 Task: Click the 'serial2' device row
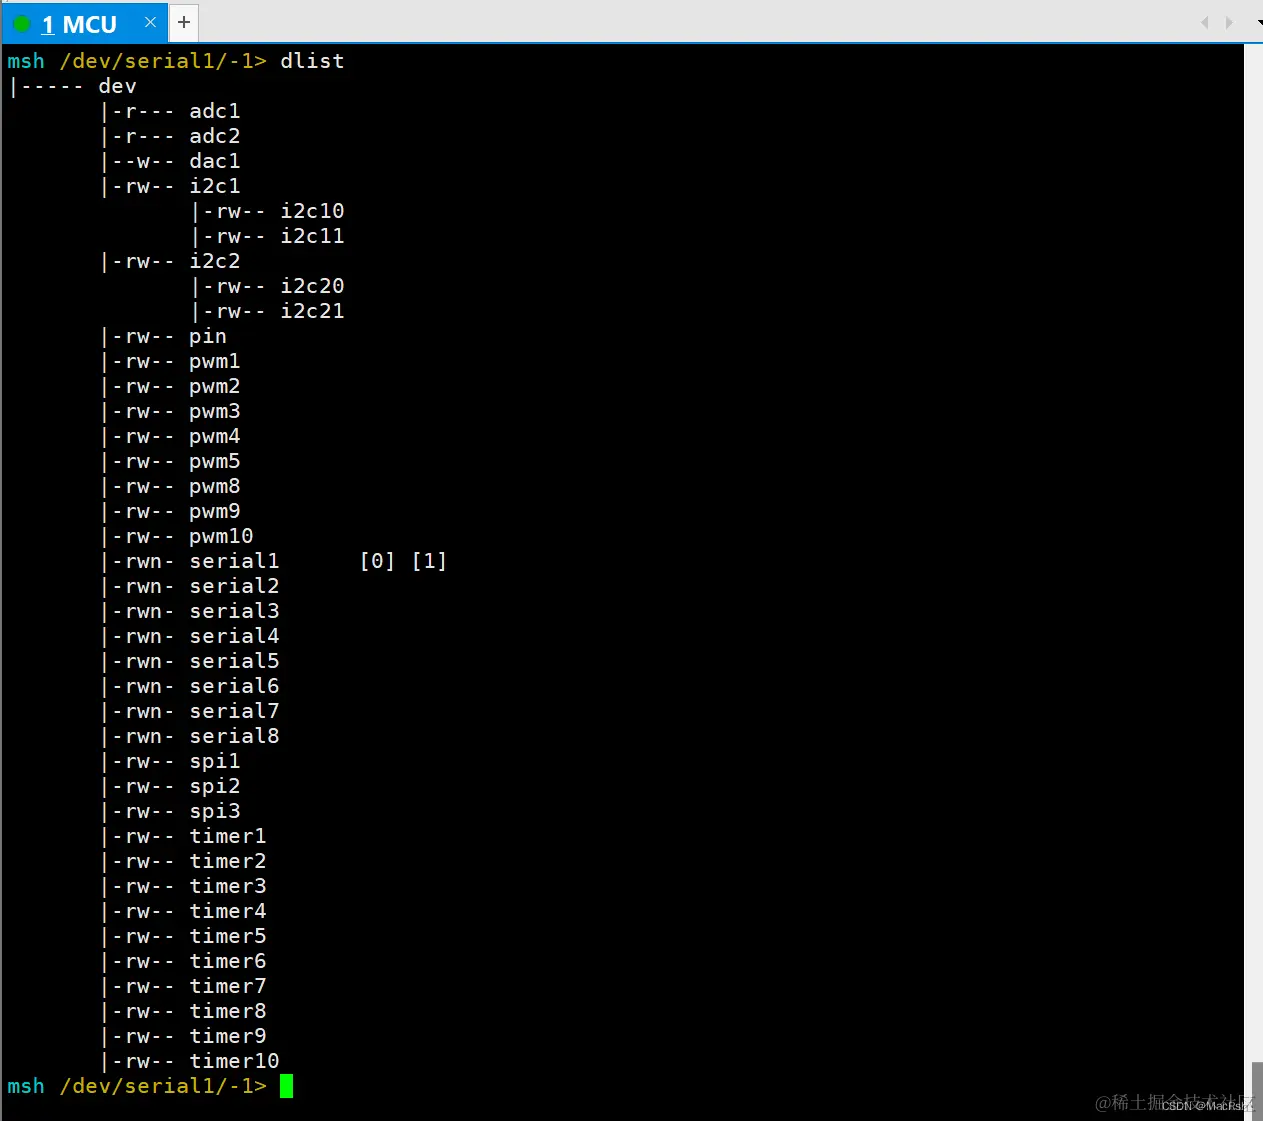[190, 586]
